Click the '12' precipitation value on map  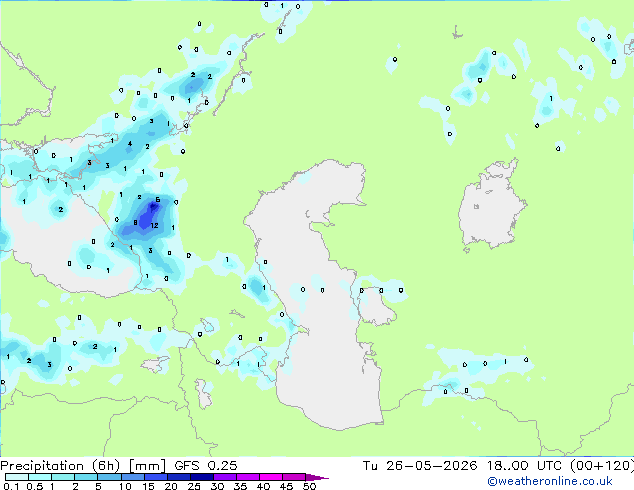[x=154, y=226]
